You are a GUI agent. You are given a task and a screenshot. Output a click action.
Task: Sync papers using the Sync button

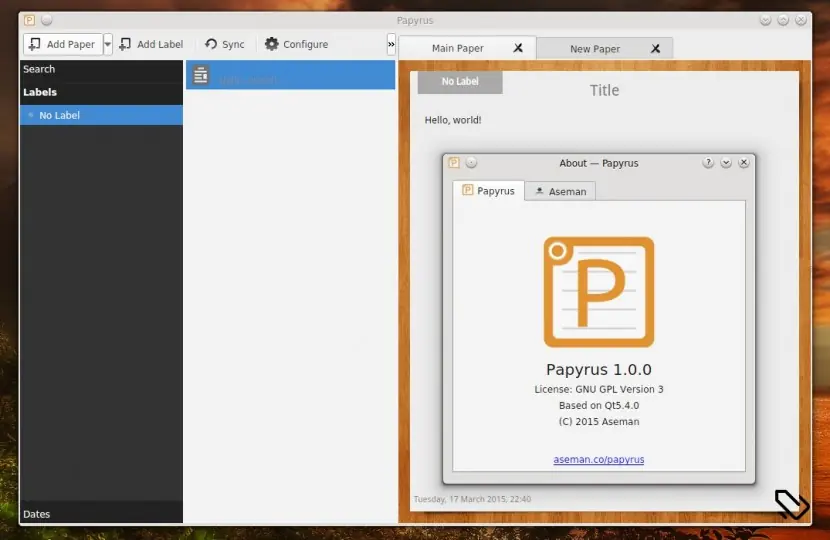point(225,44)
